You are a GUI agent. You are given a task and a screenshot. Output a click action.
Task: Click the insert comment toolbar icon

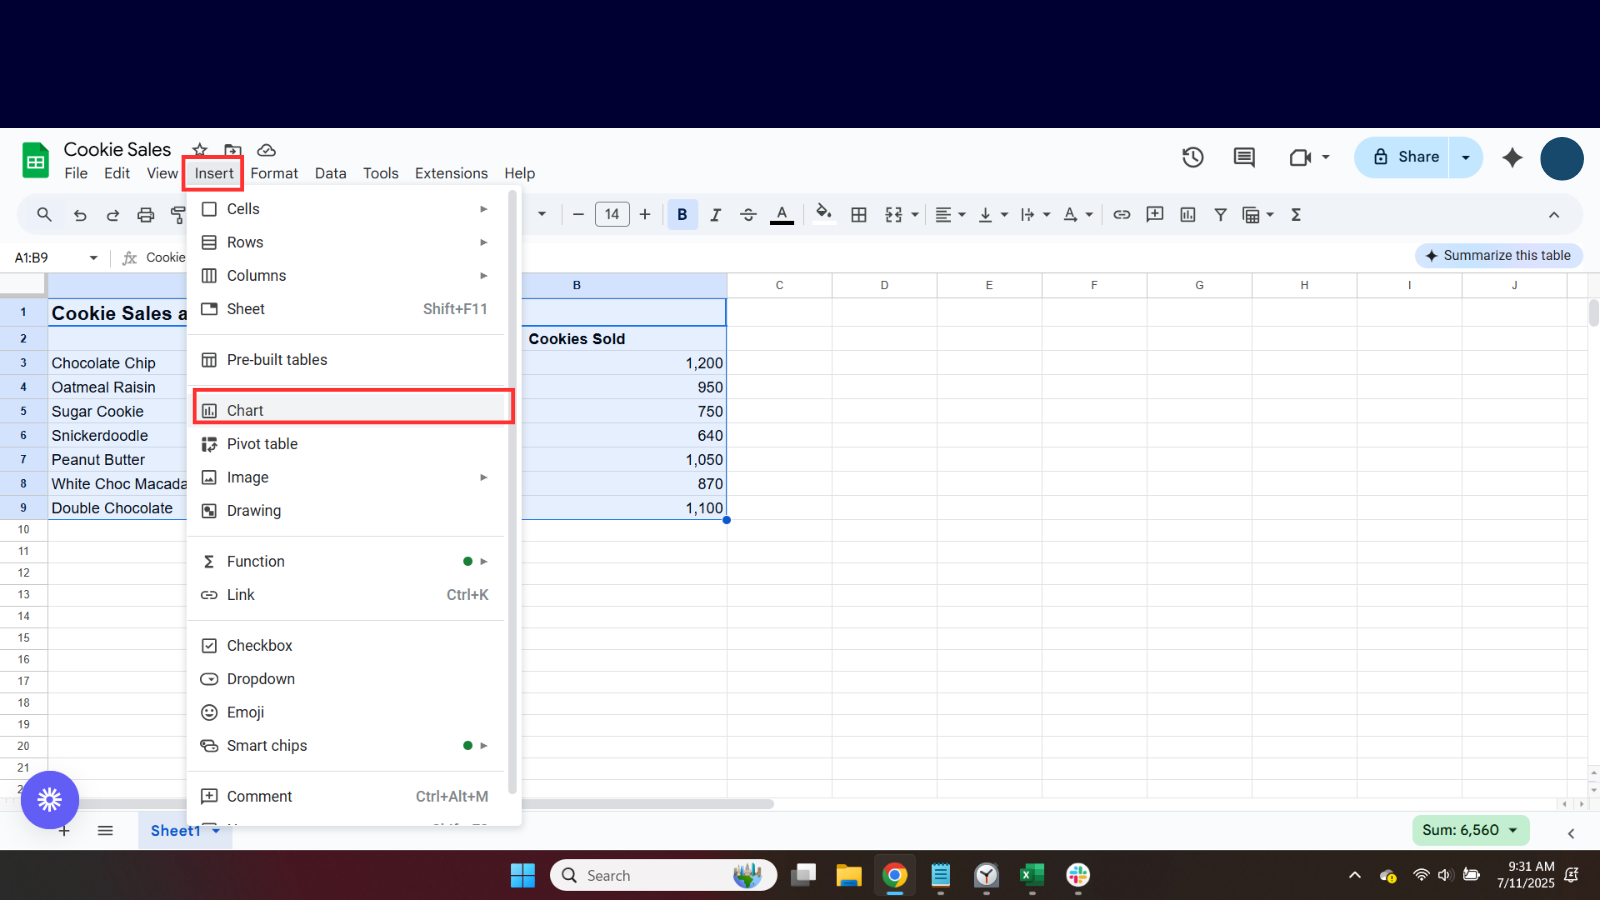(1155, 214)
